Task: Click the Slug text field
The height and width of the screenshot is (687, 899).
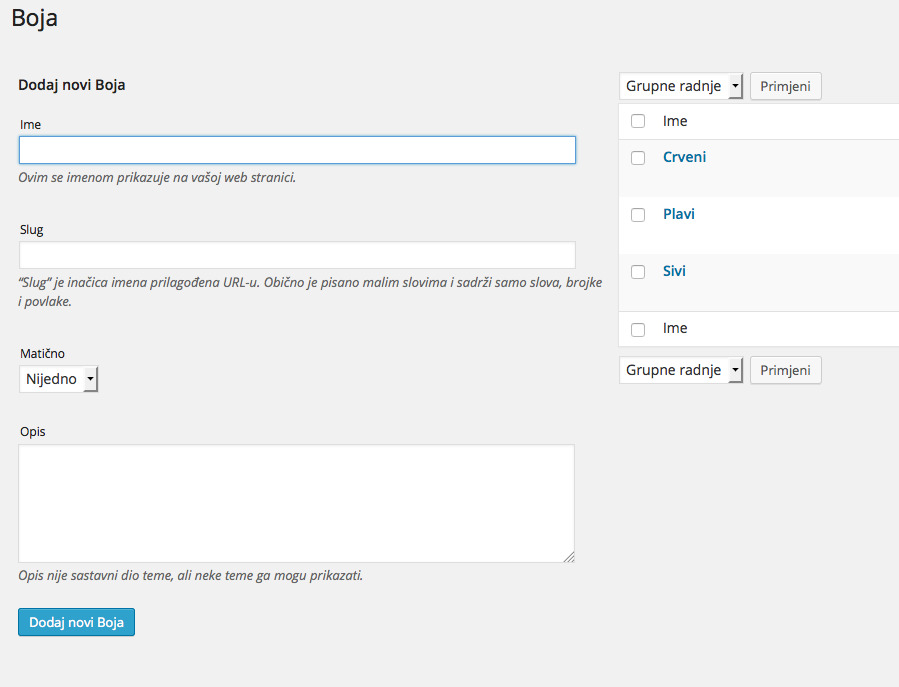Action: pyautogui.click(x=297, y=255)
